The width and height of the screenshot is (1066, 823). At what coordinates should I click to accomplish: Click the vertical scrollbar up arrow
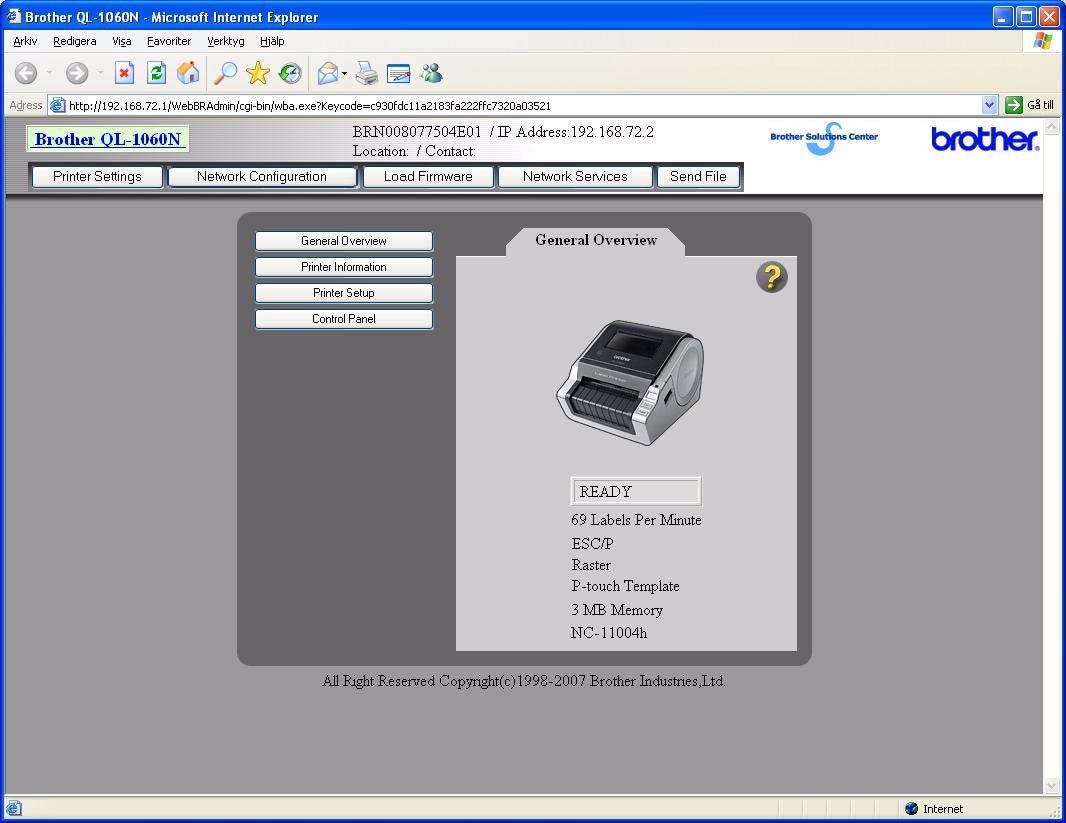1051,126
